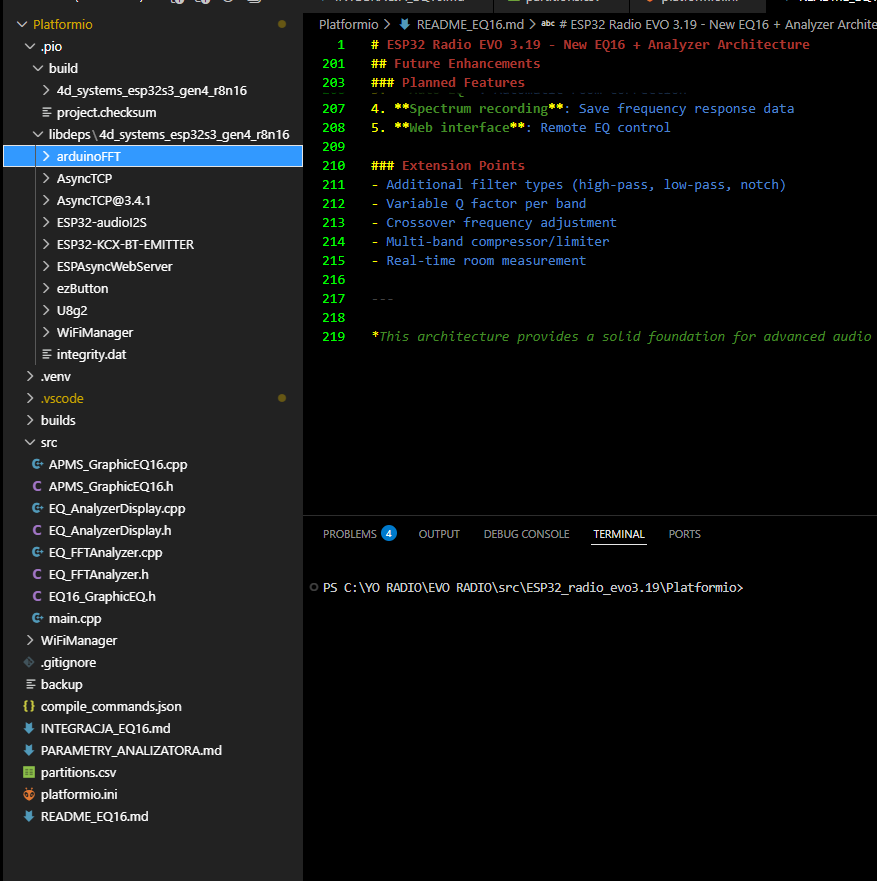
Task: Collapse the src folder
Action: point(30,442)
